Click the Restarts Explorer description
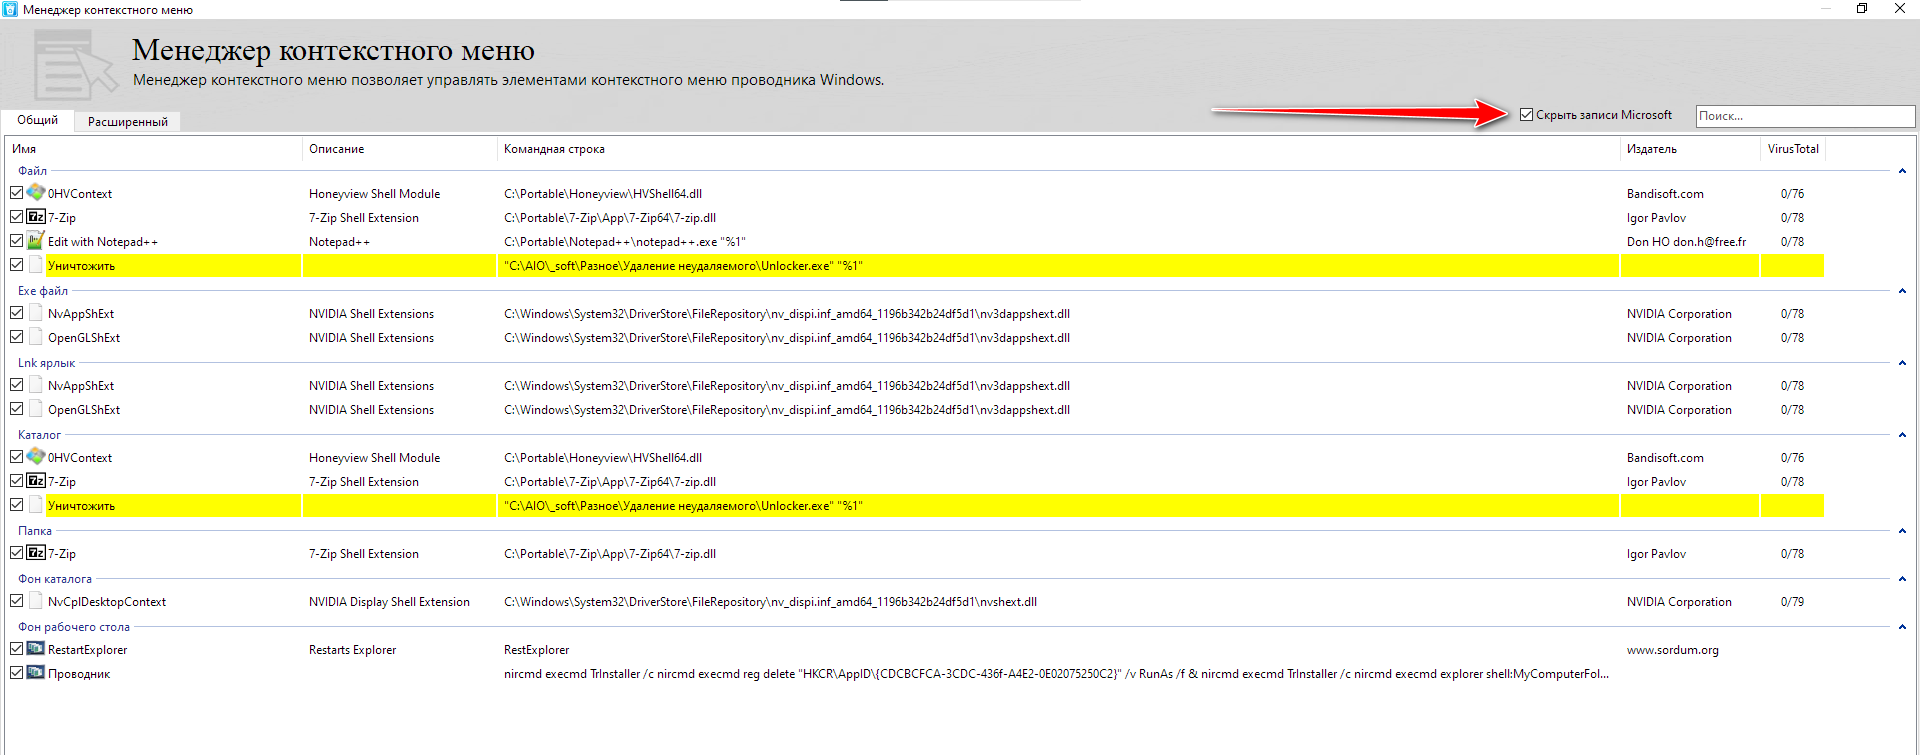 tap(352, 650)
